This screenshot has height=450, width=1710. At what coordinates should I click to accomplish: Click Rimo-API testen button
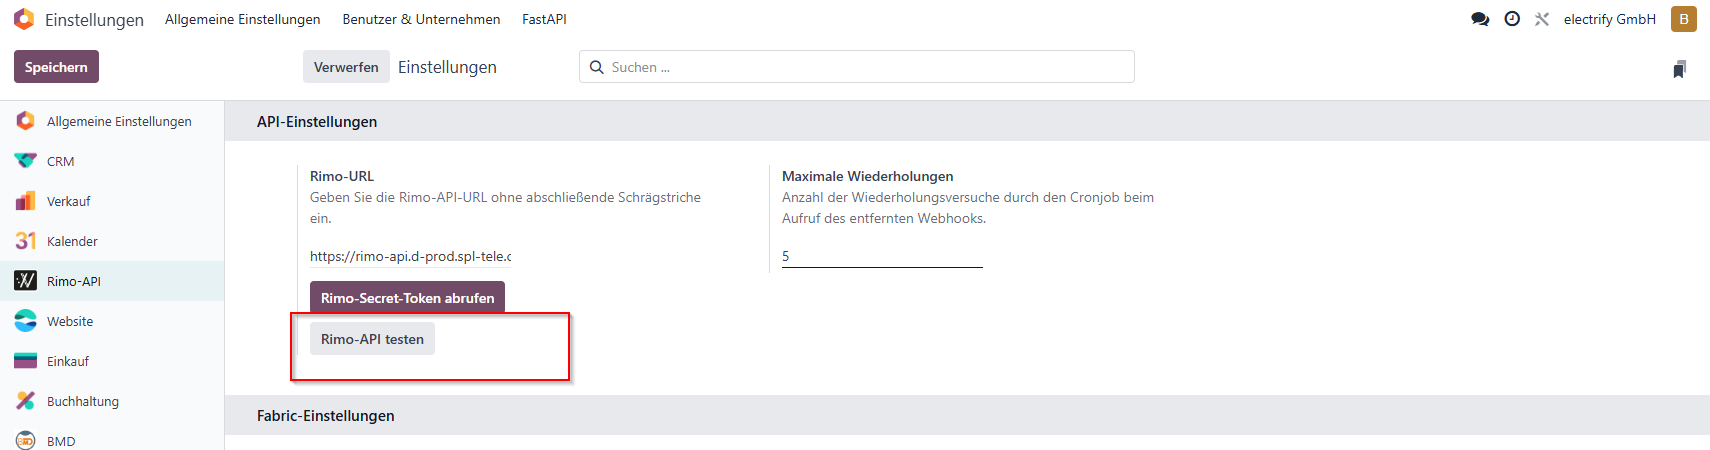coord(372,339)
